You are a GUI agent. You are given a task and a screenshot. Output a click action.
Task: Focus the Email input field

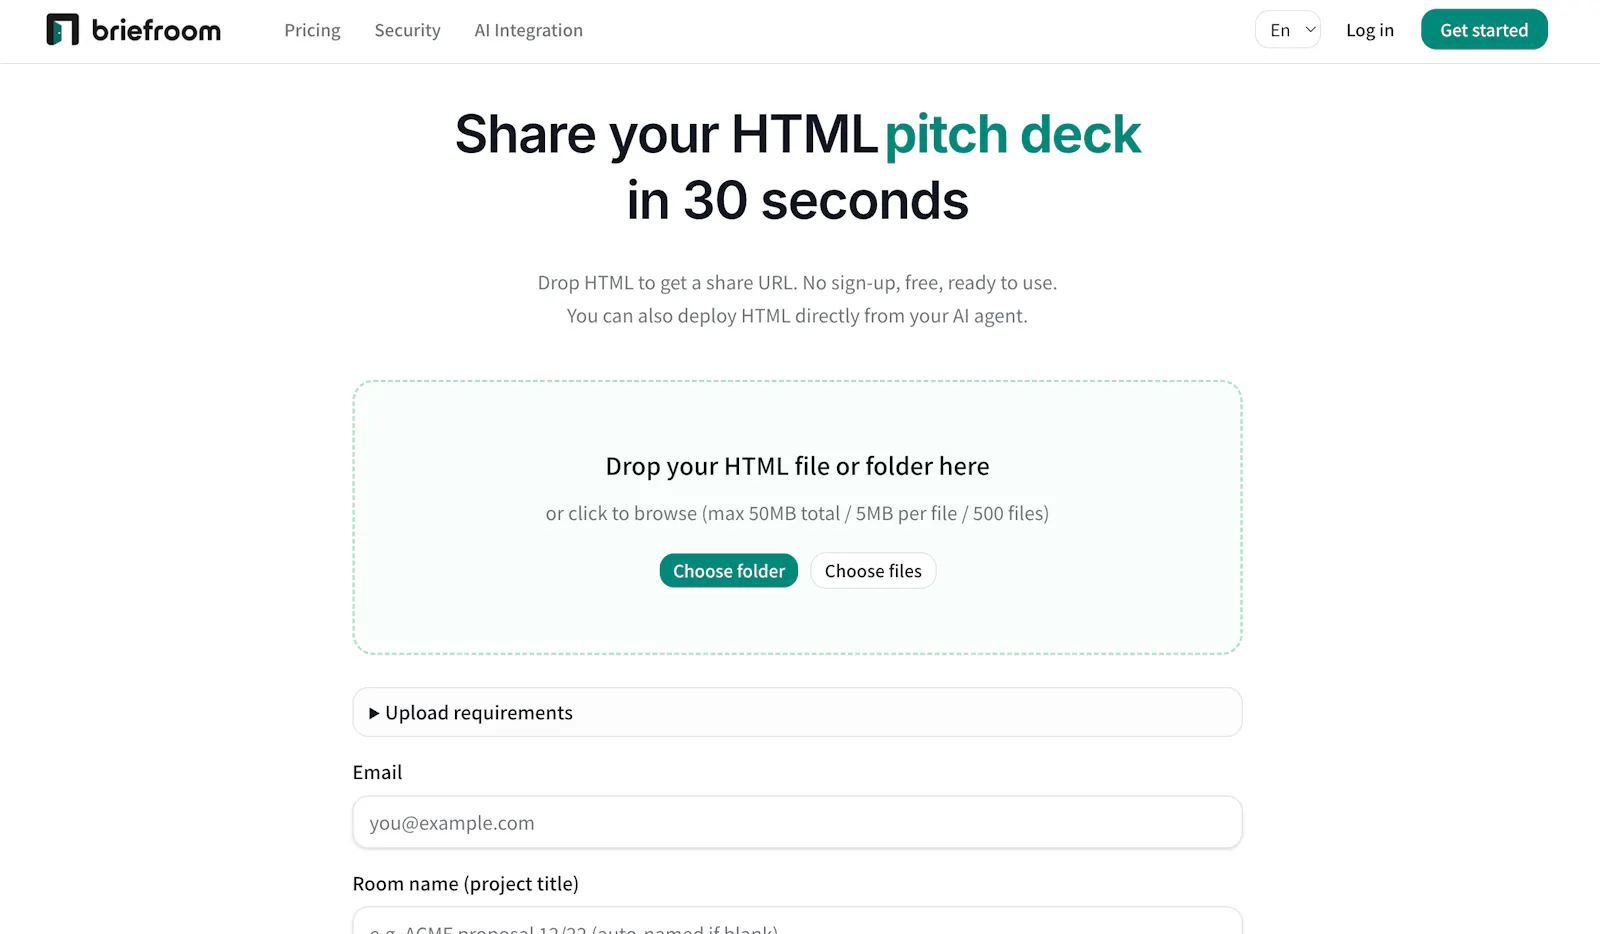[797, 823]
